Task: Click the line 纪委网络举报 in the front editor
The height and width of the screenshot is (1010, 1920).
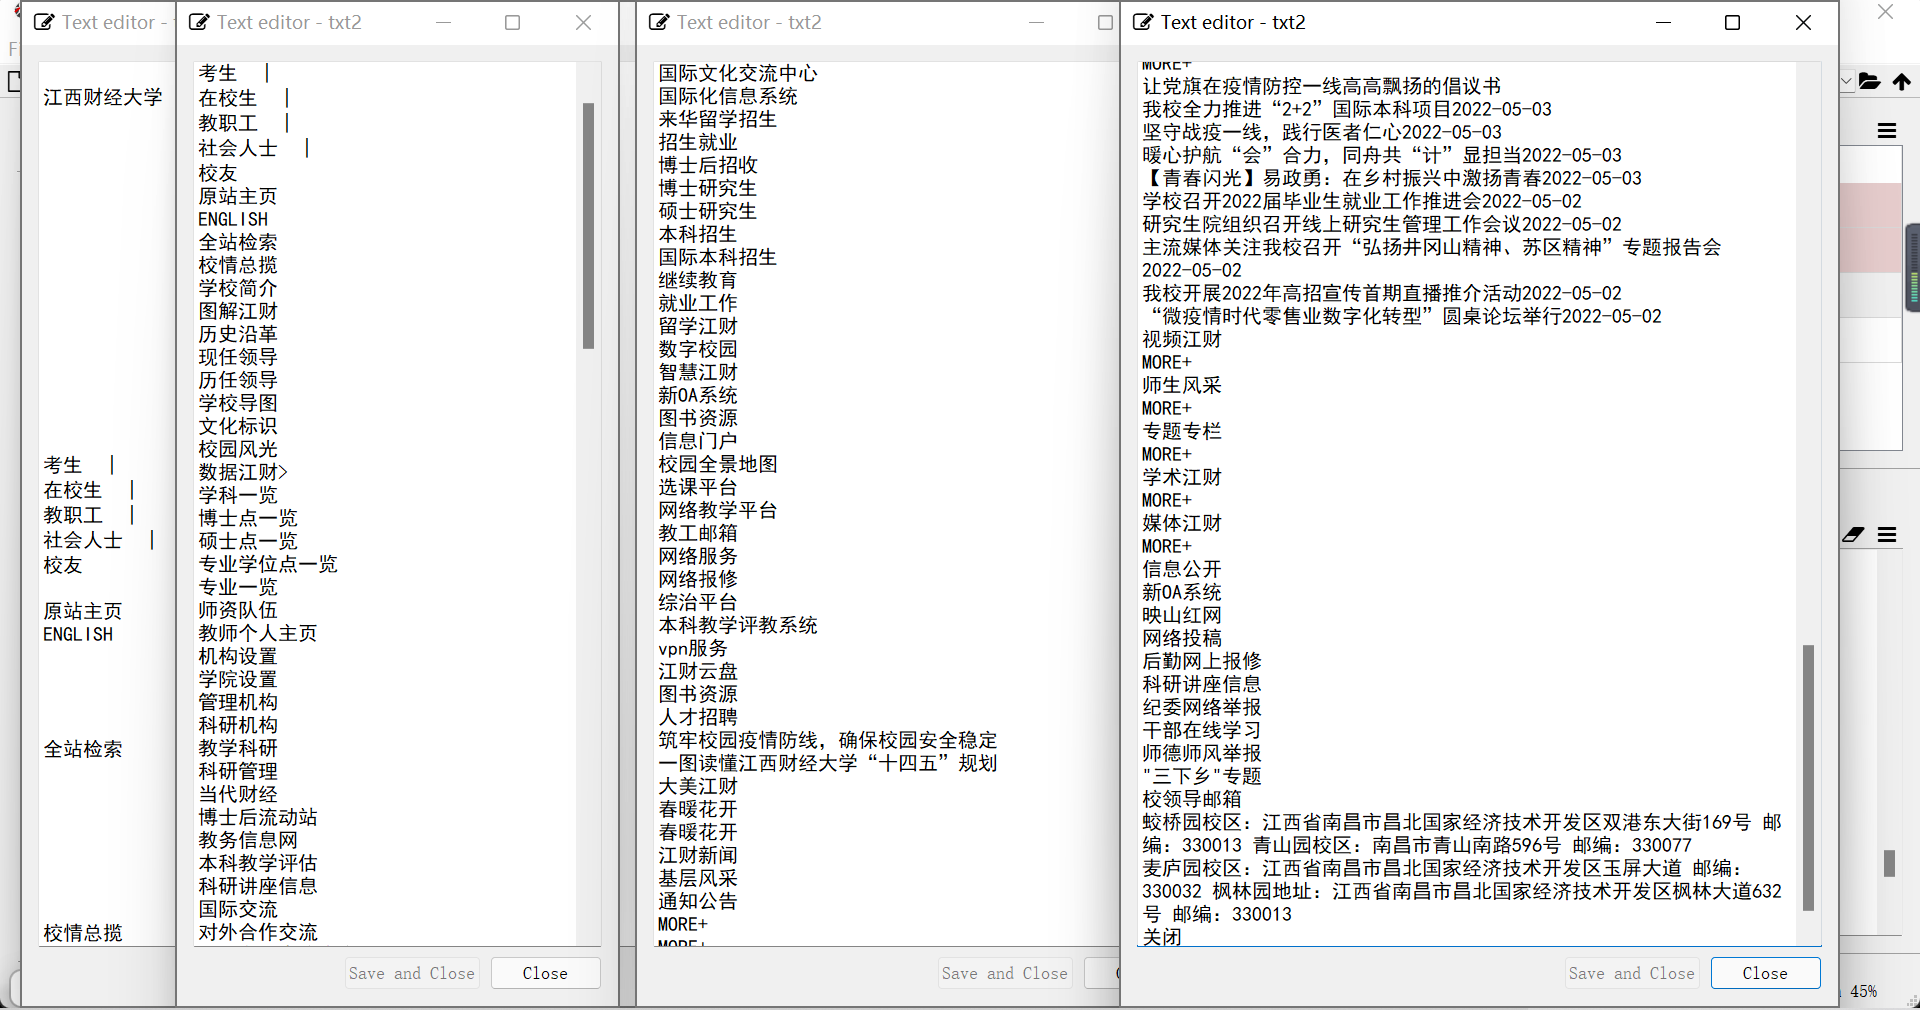Action: (x=1202, y=707)
